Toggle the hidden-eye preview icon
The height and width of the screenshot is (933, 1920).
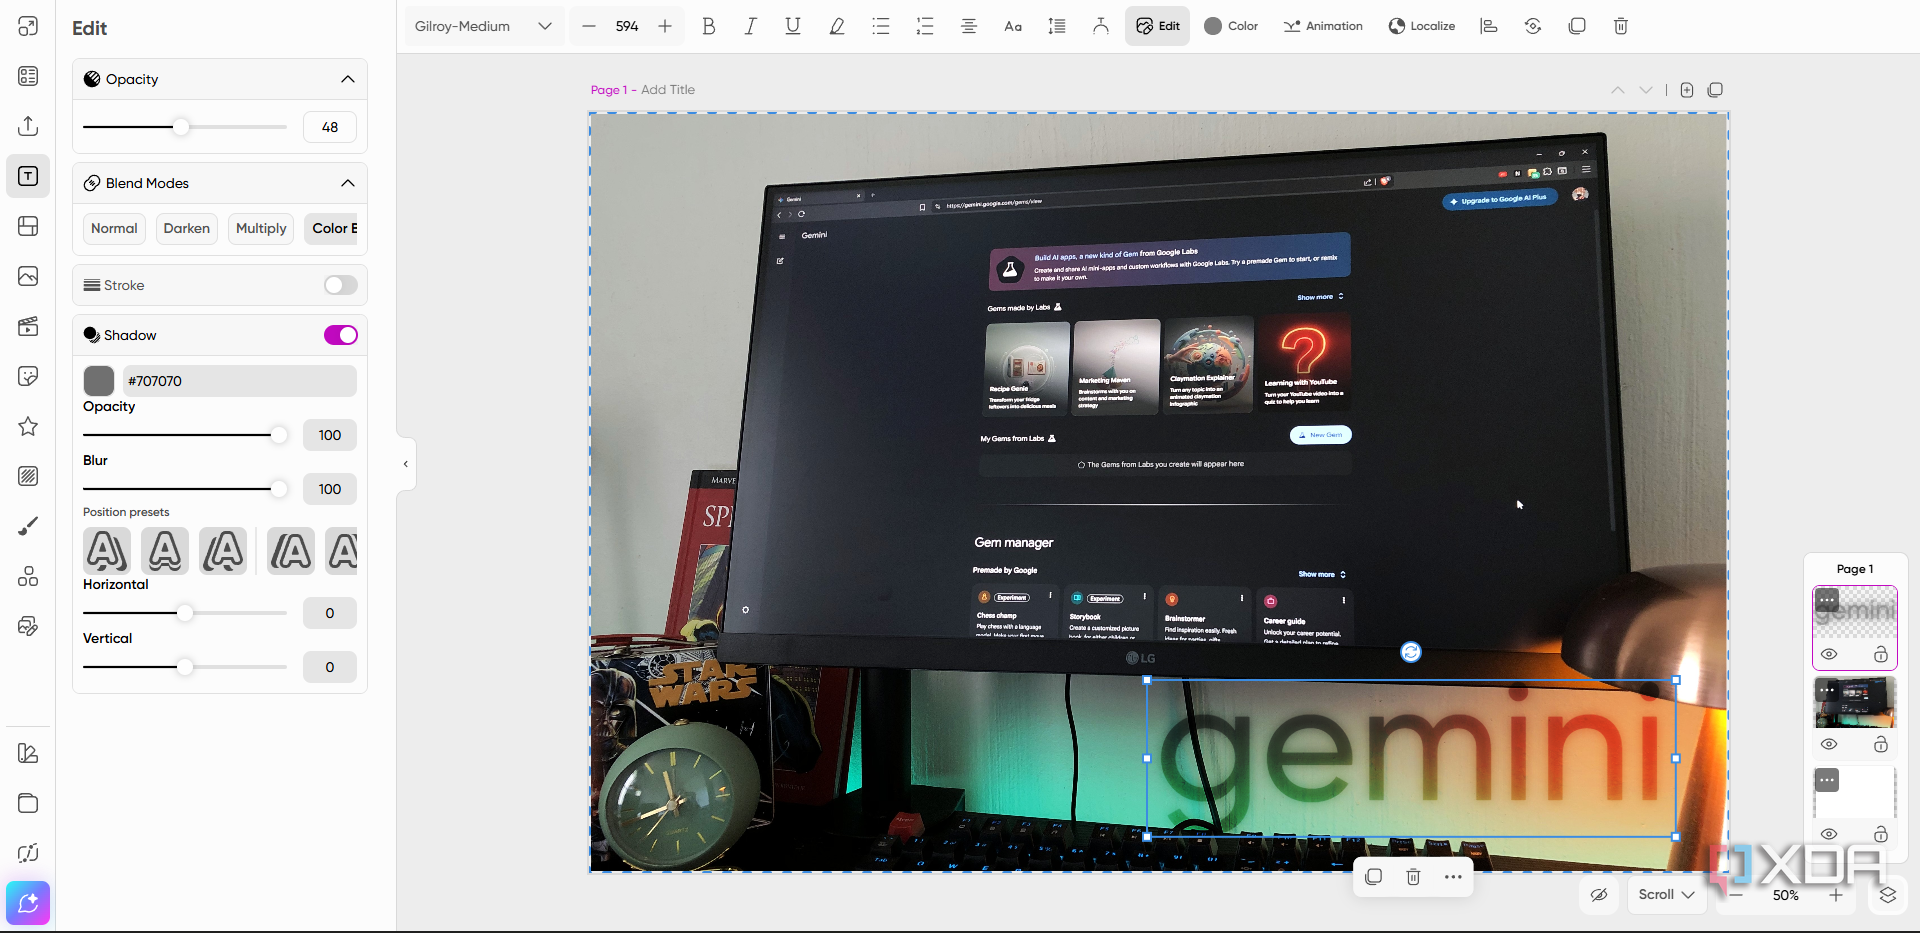click(x=1599, y=895)
